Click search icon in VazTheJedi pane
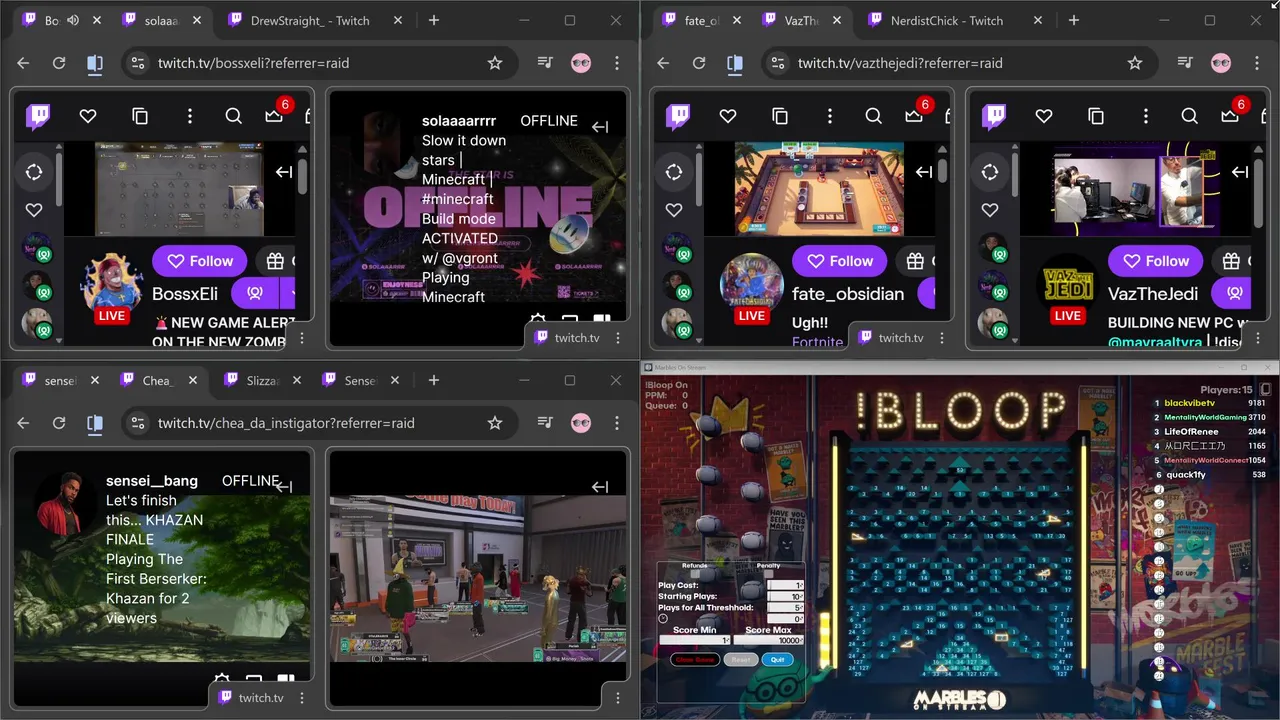Image resolution: width=1280 pixels, height=720 pixels. coord(1190,117)
